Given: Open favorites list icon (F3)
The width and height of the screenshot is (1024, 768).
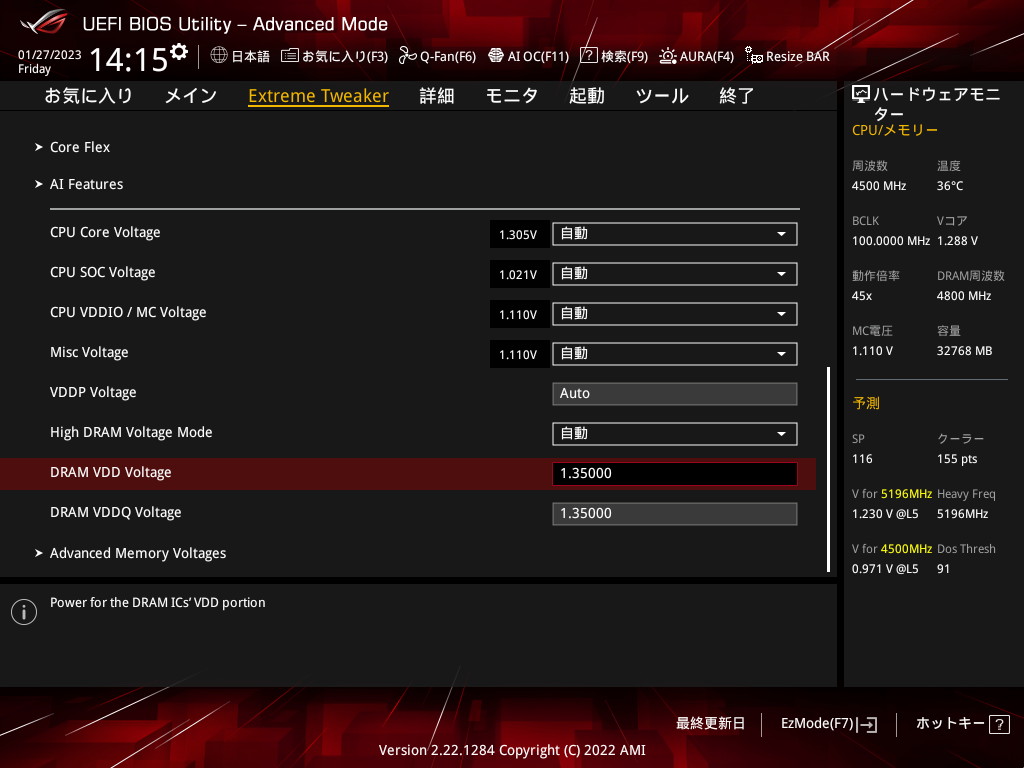Looking at the screenshot, I should (x=289, y=56).
